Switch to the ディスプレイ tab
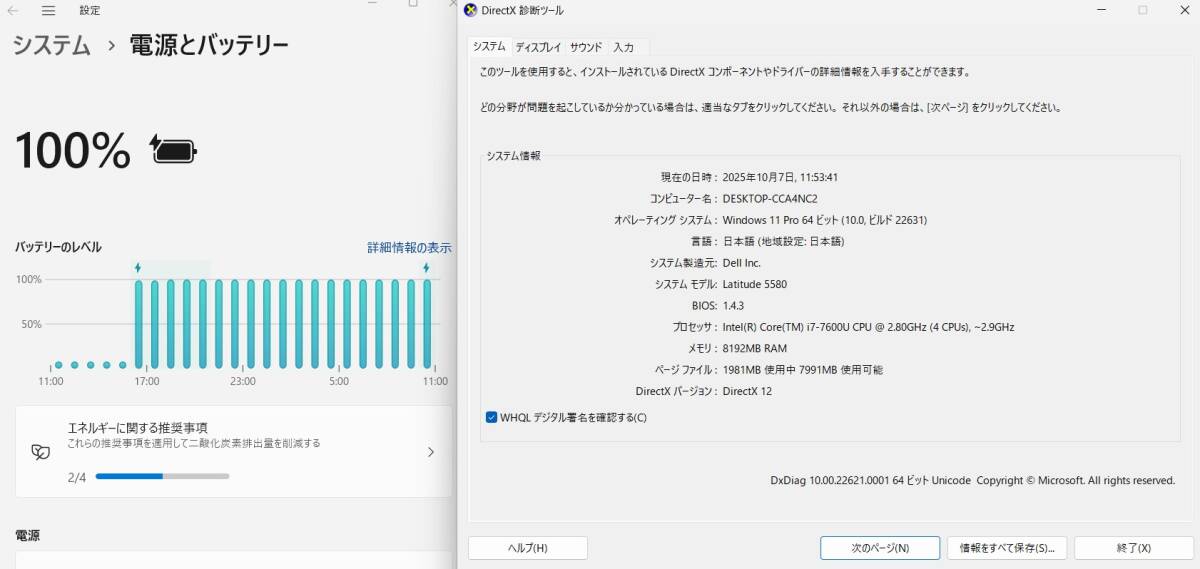 pyautogui.click(x=538, y=47)
